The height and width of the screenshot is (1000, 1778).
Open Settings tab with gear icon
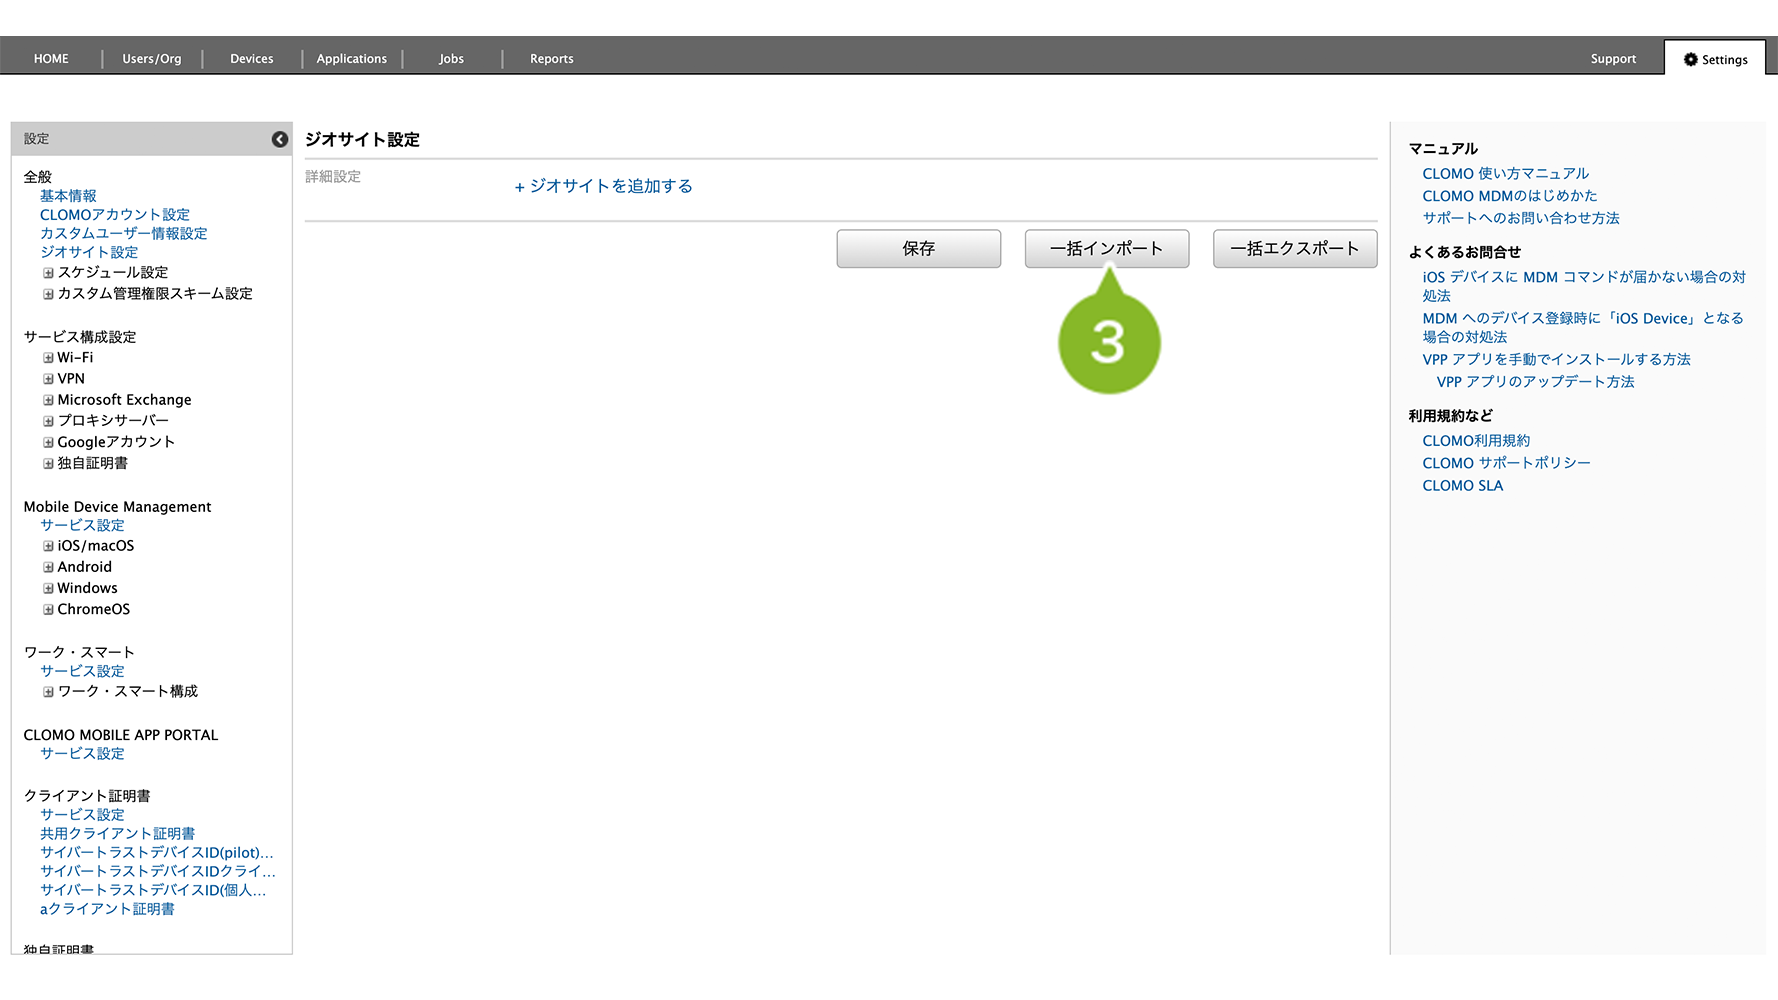click(1715, 59)
